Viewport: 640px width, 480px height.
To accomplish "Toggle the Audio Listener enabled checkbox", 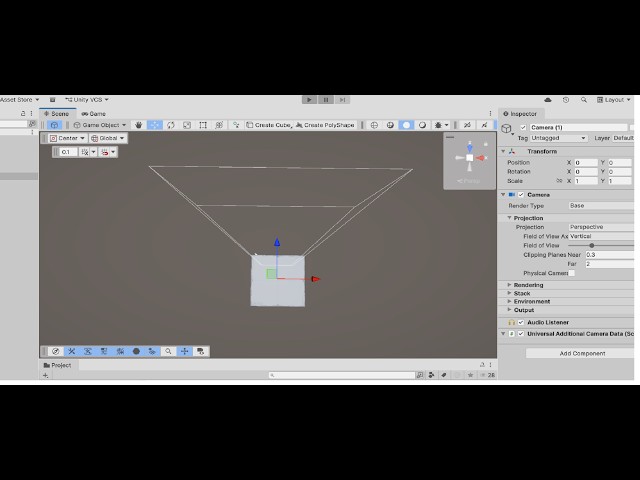I will tap(521, 322).
